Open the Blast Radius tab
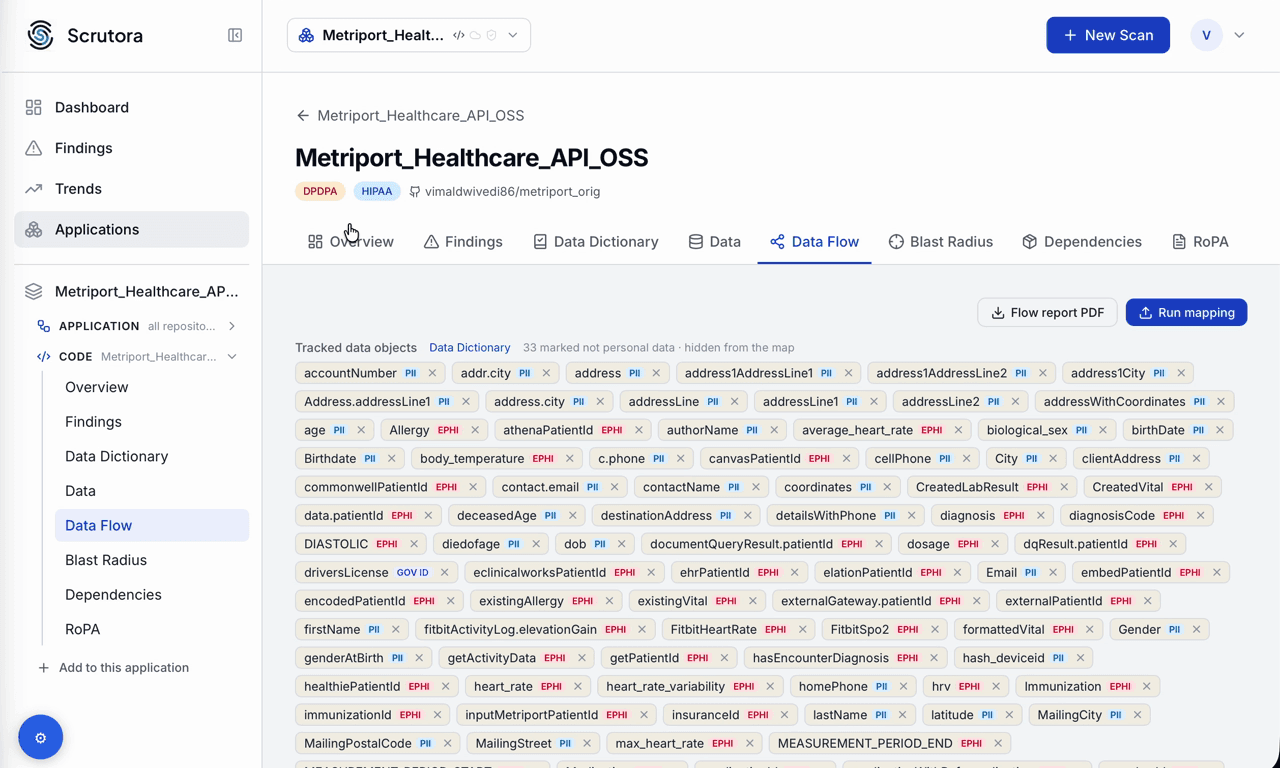The image size is (1280, 768). (x=941, y=242)
